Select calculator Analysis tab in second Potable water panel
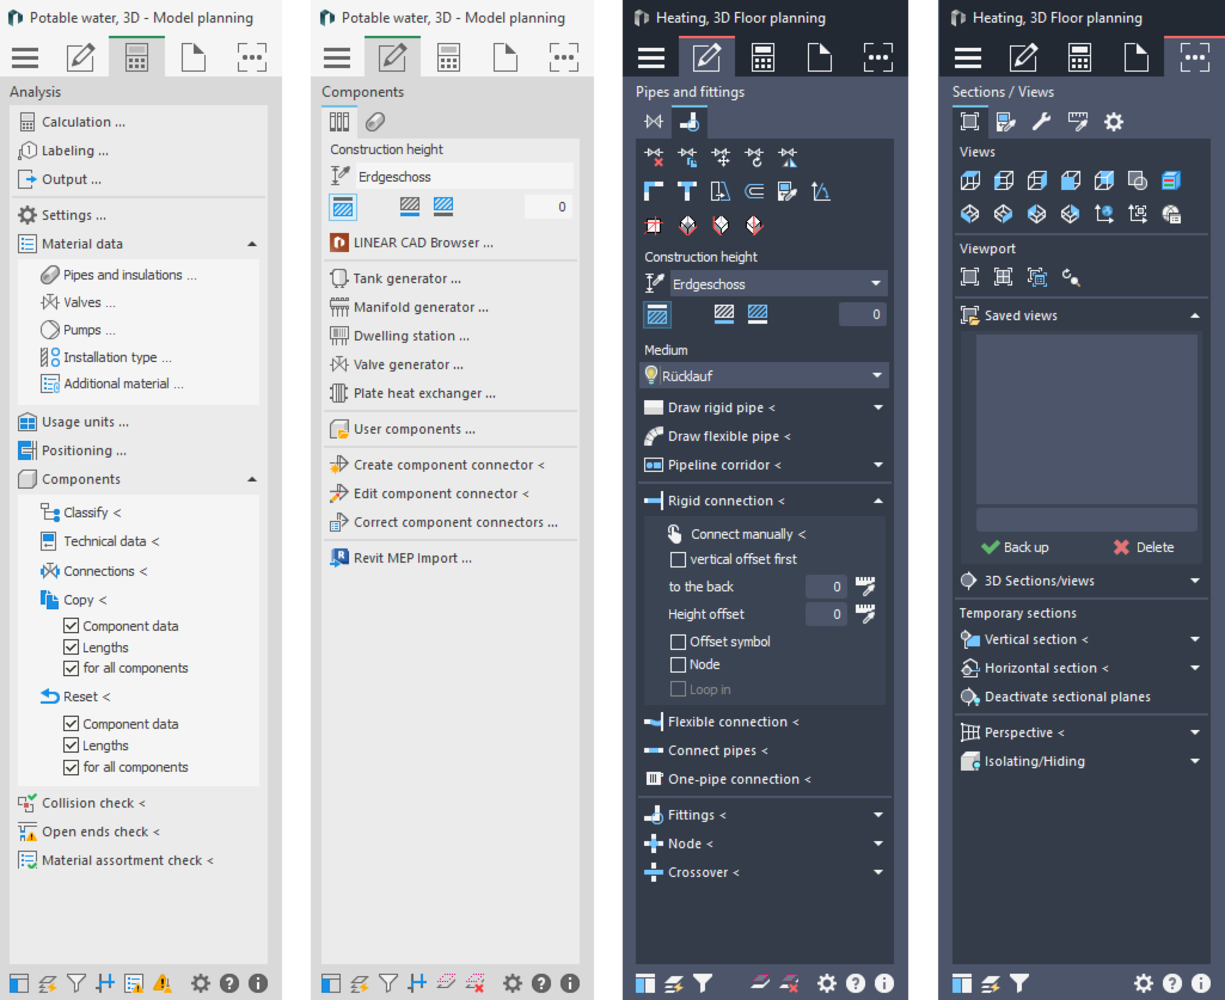 pyautogui.click(x=449, y=58)
